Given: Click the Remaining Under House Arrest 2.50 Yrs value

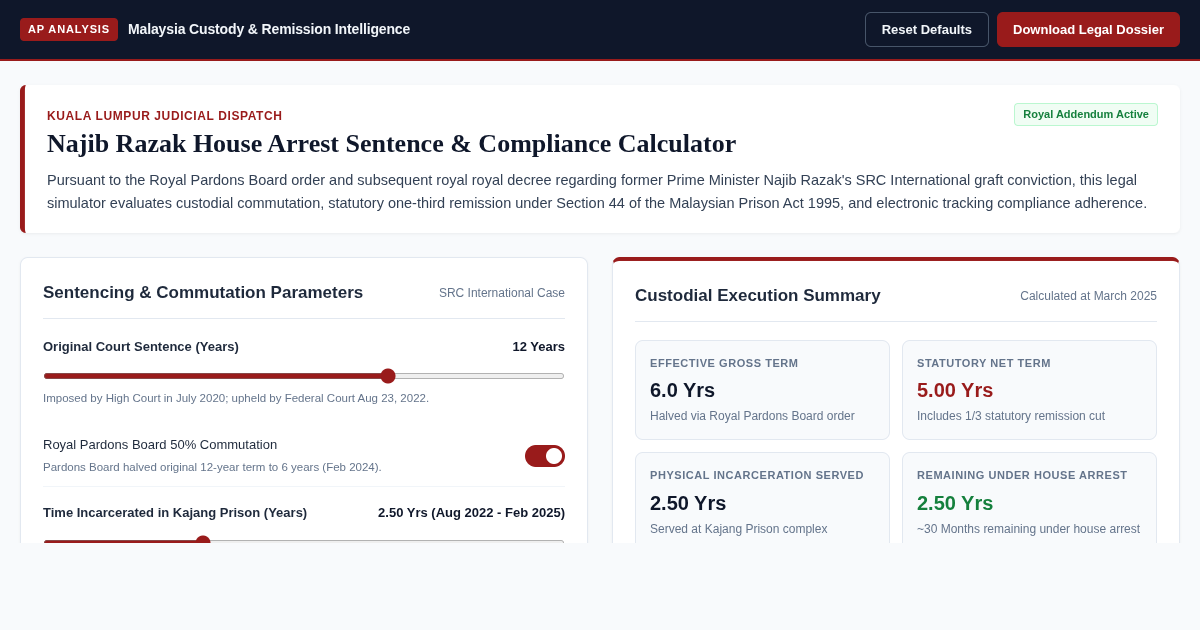Looking at the screenshot, I should click(x=955, y=503).
